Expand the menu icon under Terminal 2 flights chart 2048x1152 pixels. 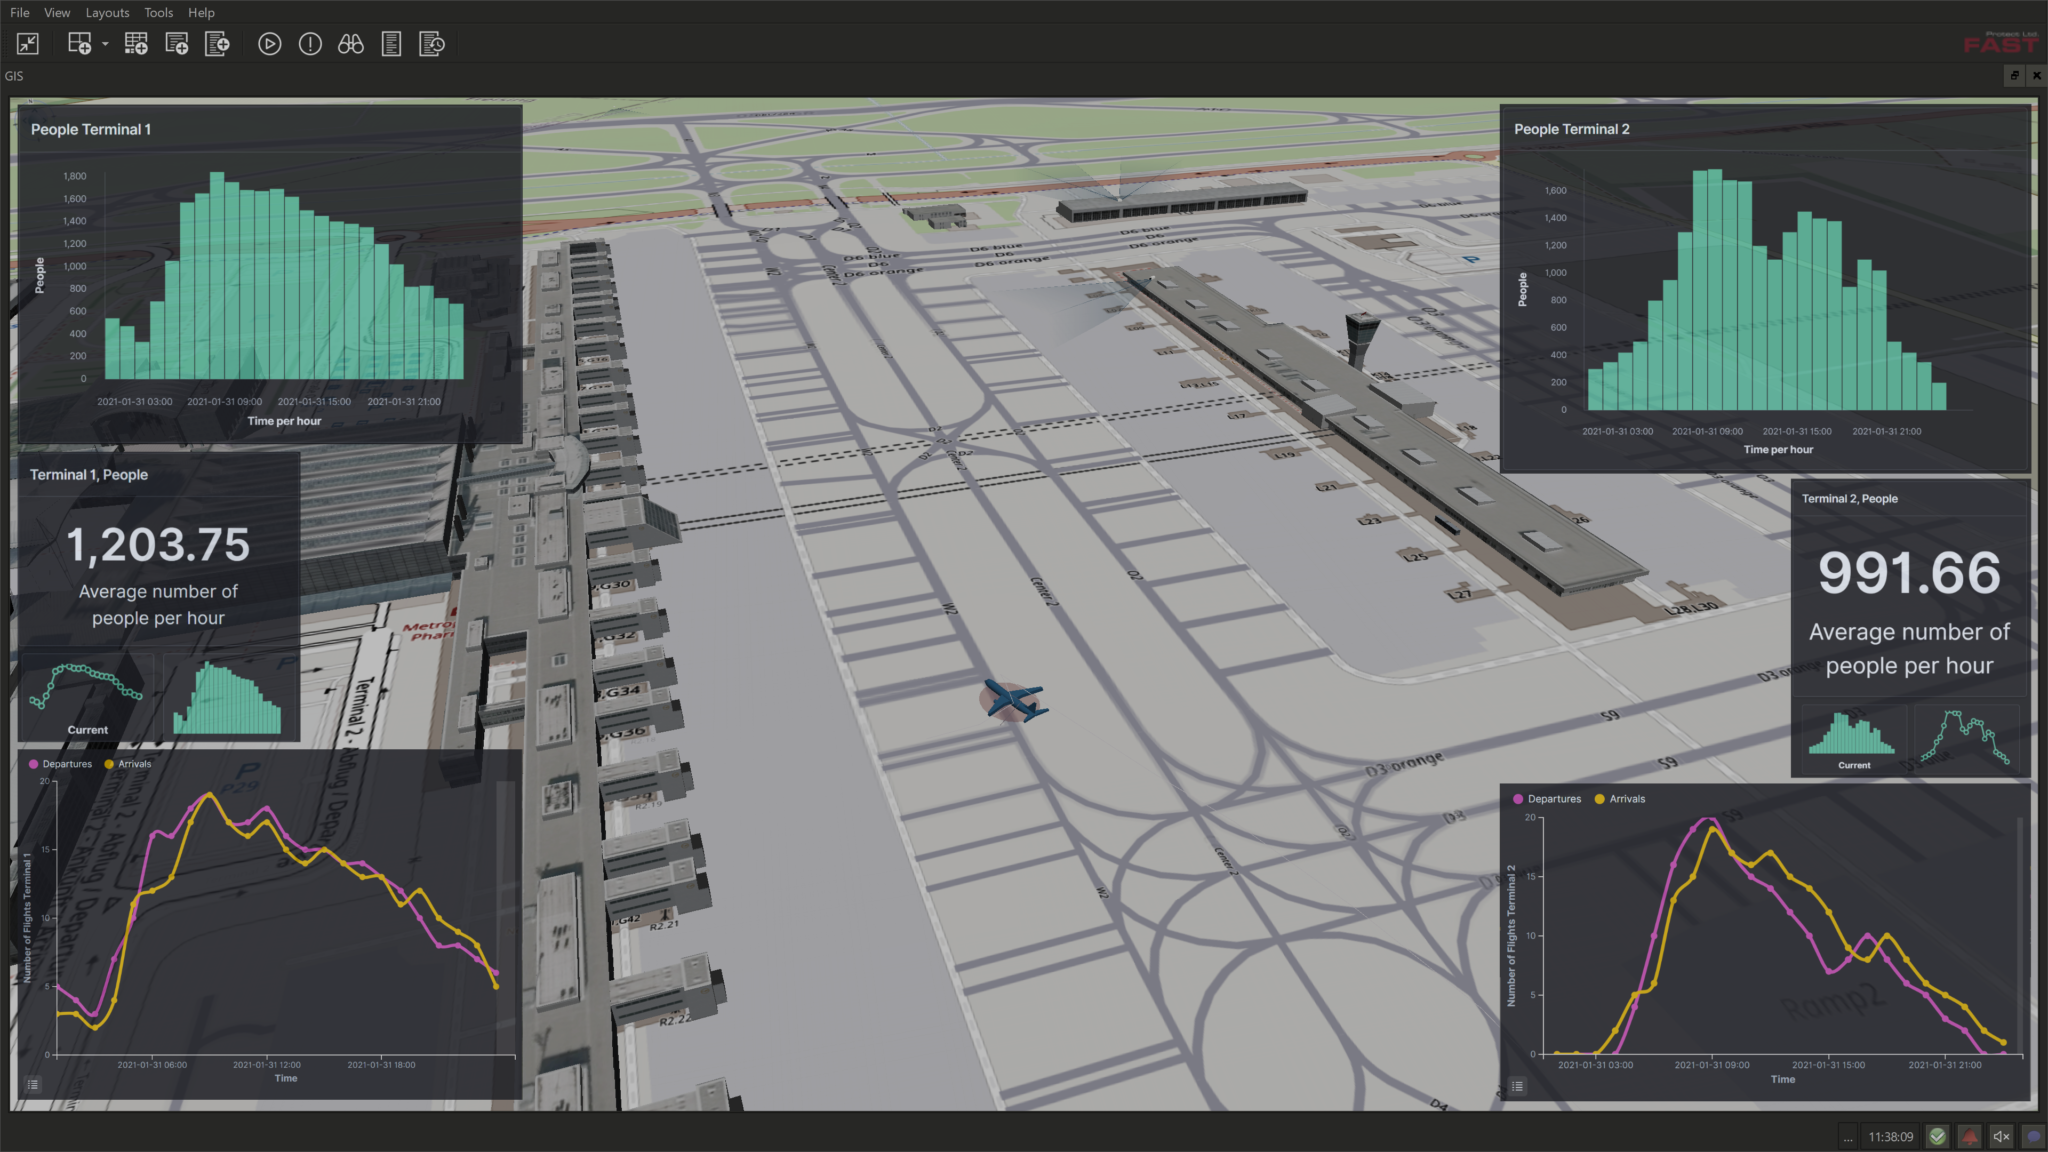point(1518,1086)
